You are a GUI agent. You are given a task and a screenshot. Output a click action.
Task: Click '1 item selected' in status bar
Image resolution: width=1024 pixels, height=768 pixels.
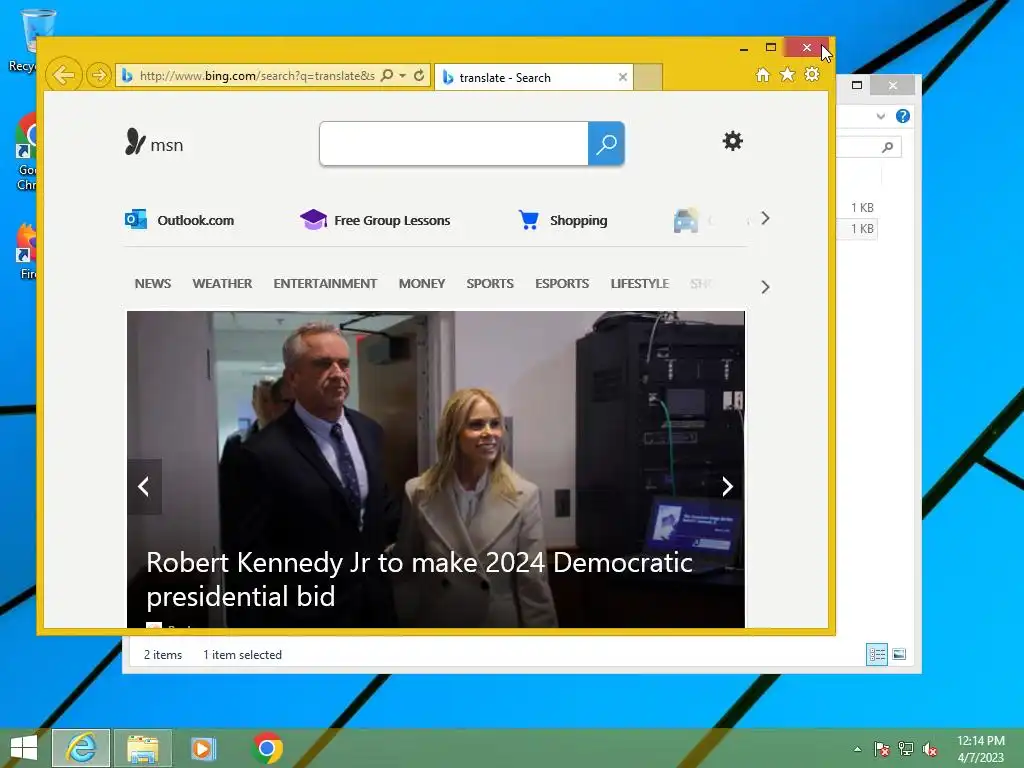click(x=242, y=654)
